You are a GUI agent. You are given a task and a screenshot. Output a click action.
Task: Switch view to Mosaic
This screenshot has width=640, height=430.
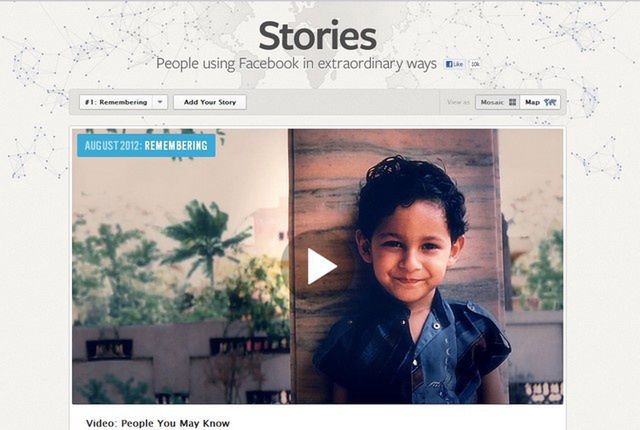(498, 102)
